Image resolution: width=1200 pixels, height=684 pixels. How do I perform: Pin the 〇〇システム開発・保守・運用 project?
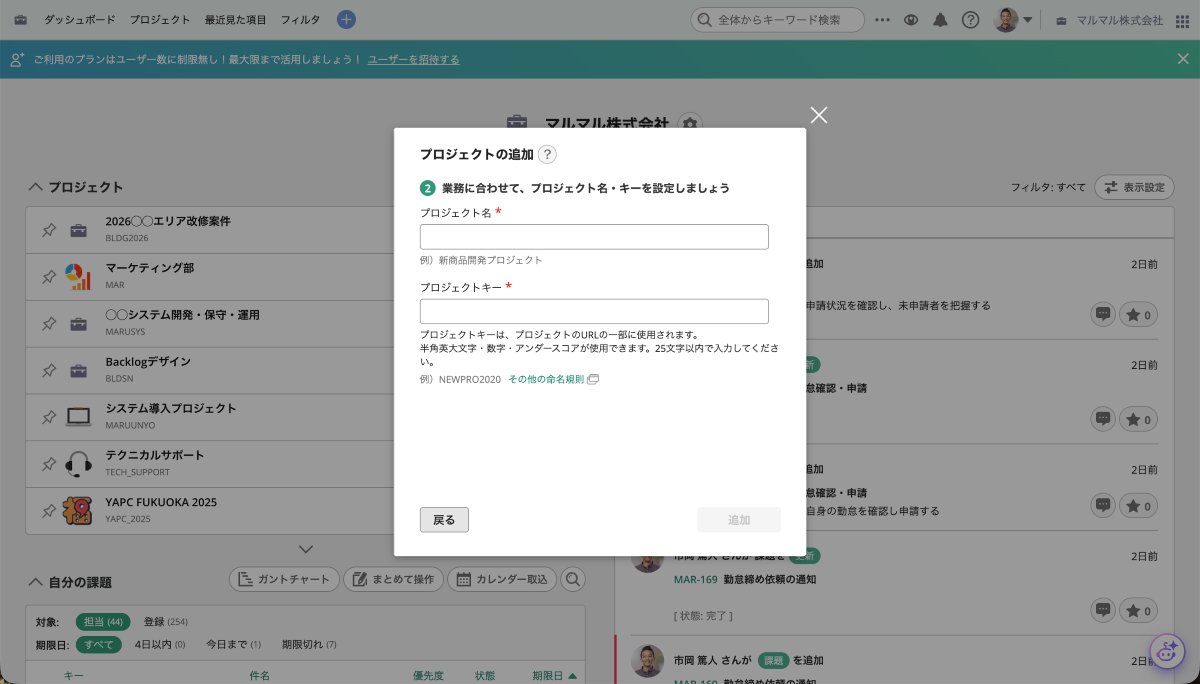point(48,324)
